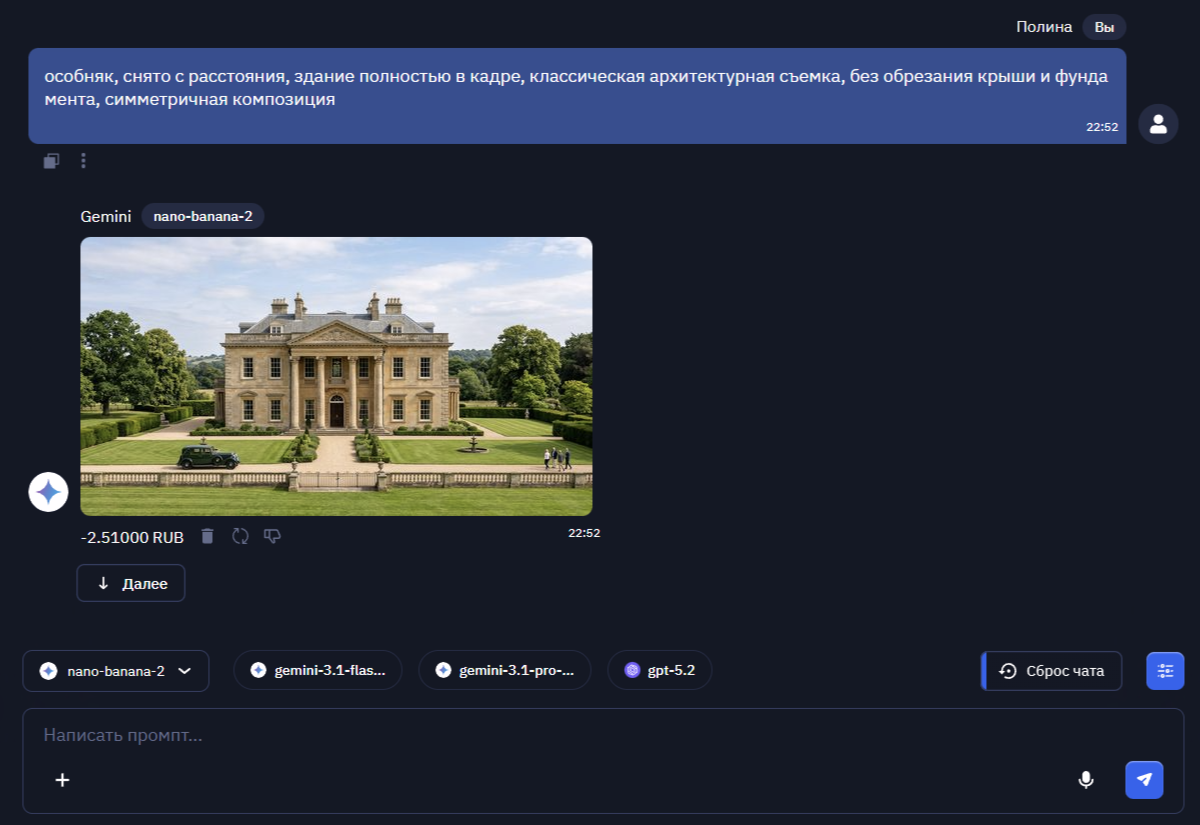Switch to gemini-3.1-flash model chip

318,671
